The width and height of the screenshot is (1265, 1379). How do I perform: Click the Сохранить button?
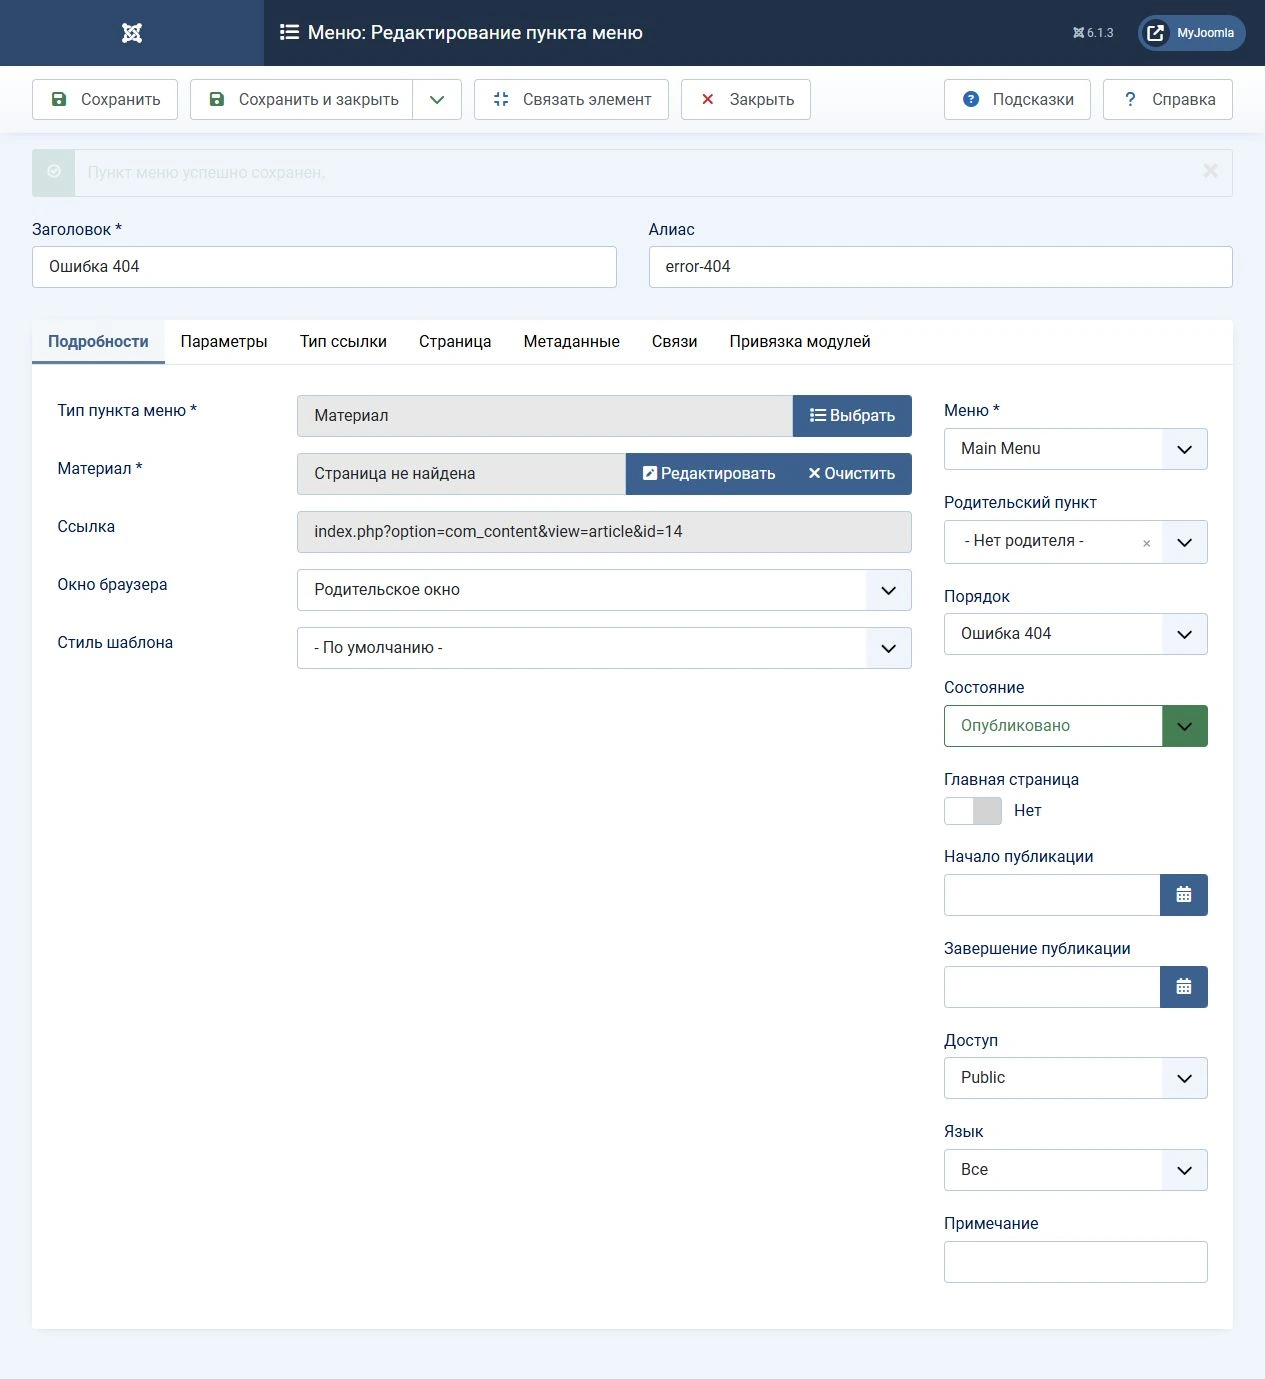click(x=105, y=99)
